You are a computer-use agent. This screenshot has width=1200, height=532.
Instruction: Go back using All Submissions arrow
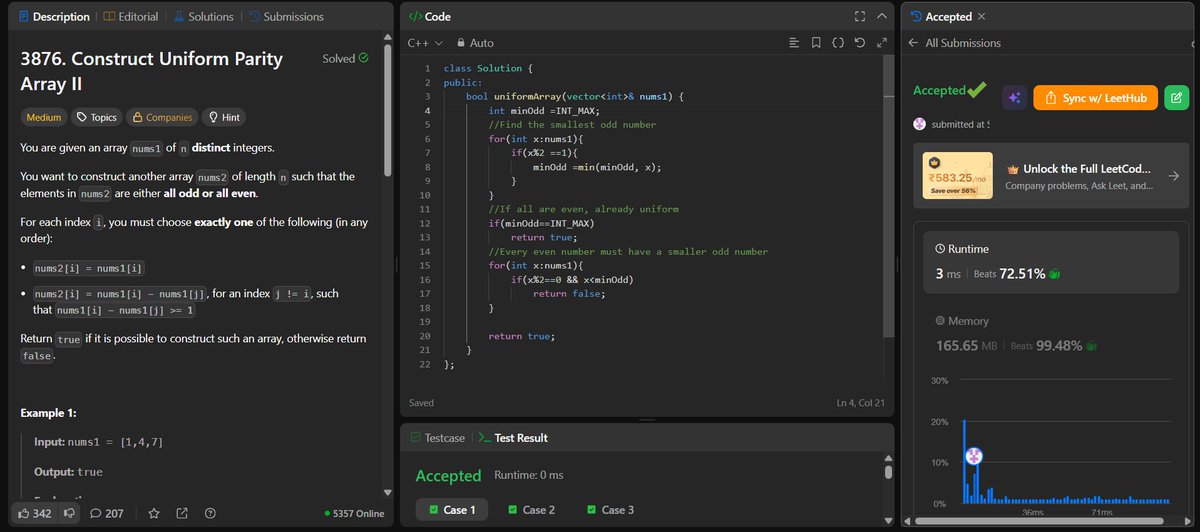click(x=913, y=43)
